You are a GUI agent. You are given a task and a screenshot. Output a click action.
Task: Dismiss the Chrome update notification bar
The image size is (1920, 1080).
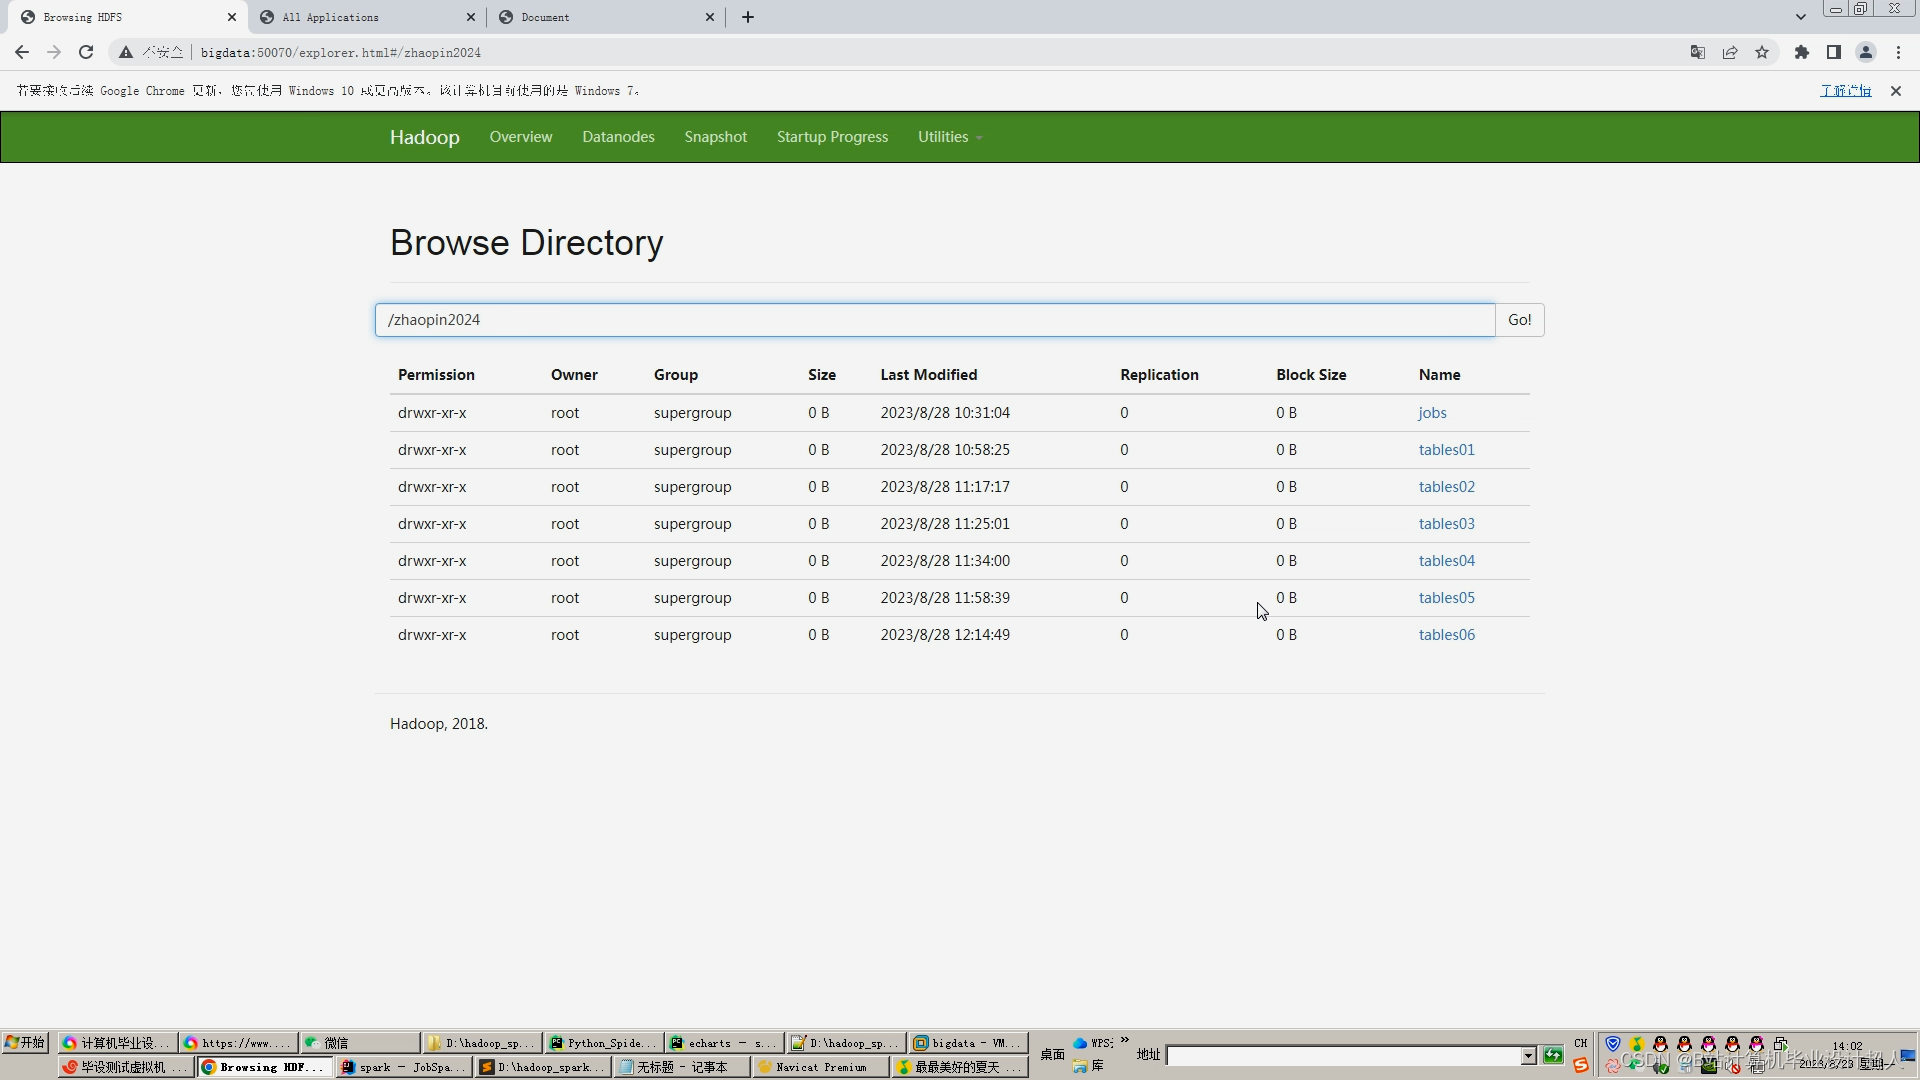tap(1896, 91)
